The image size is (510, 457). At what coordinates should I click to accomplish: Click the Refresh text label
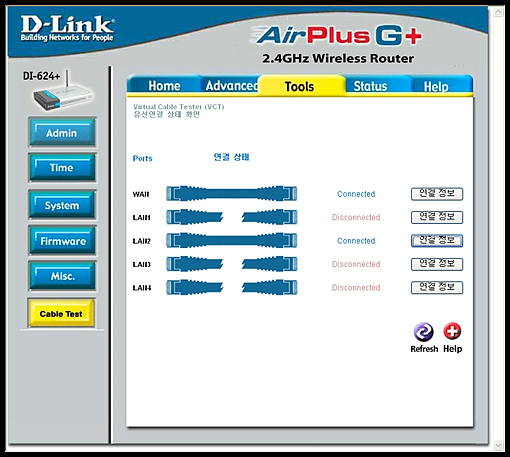[424, 349]
